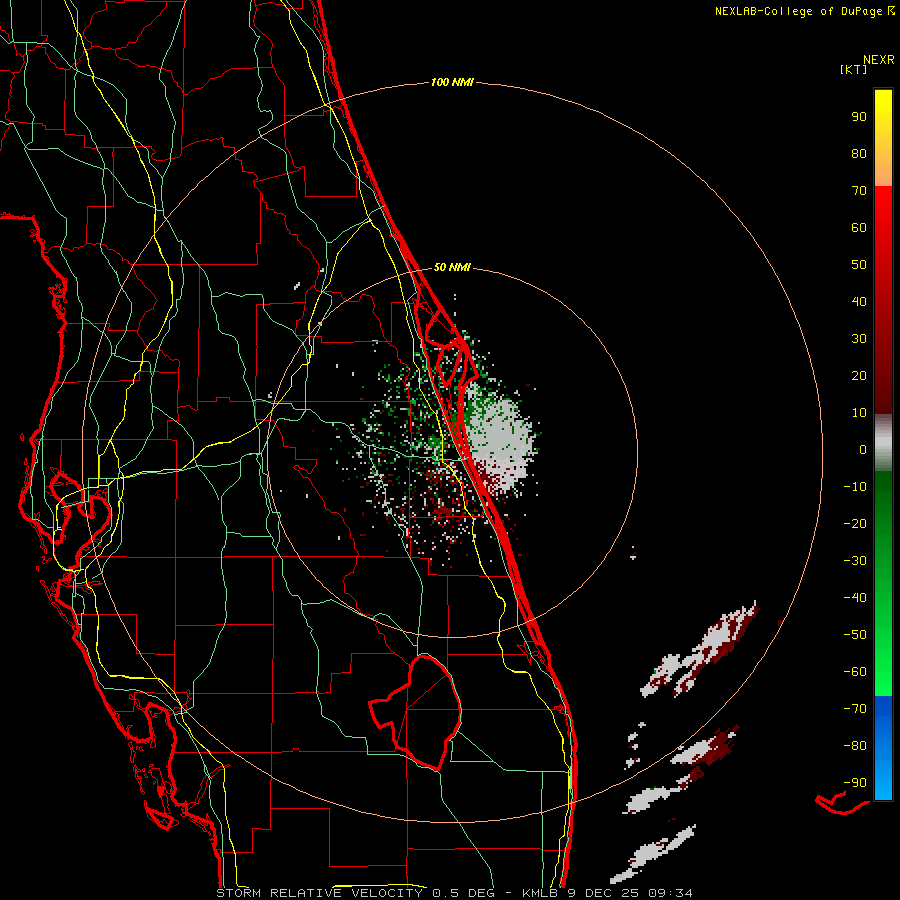Pick the light blue band ending the color bar
The image size is (900, 900).
[883, 781]
